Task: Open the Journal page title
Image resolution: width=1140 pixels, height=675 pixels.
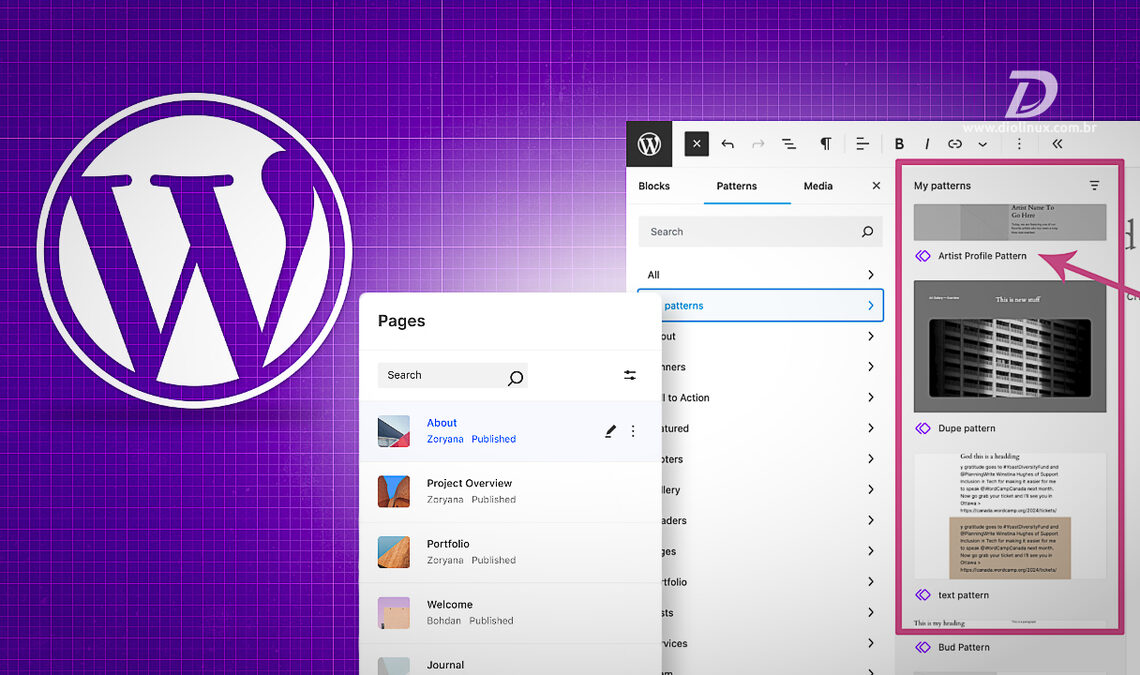Action: pyautogui.click(x=445, y=665)
